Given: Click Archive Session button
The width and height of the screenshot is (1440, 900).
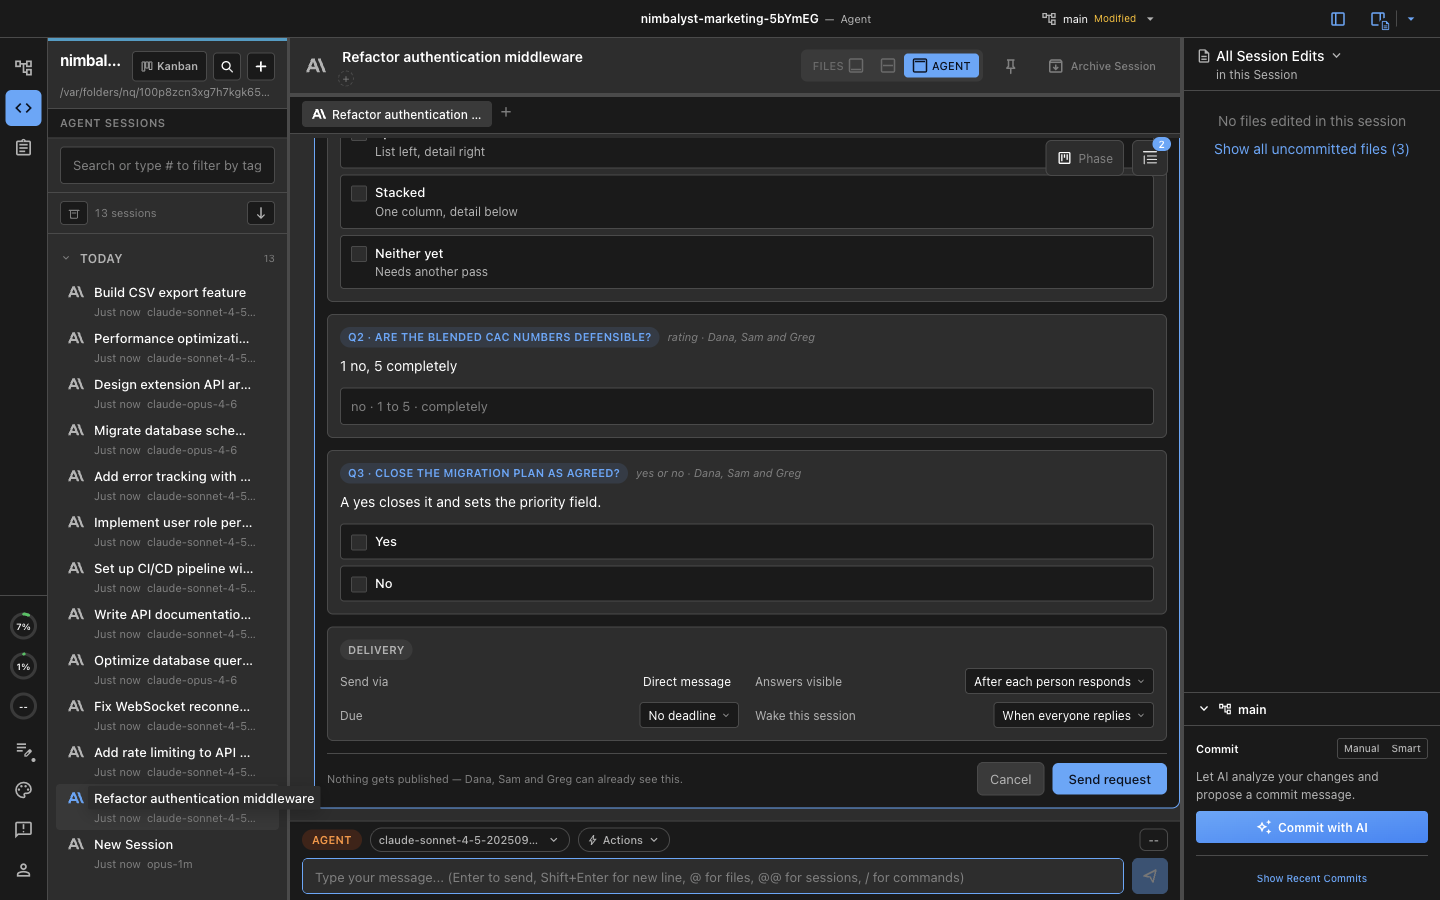Looking at the screenshot, I should pos(1102,66).
